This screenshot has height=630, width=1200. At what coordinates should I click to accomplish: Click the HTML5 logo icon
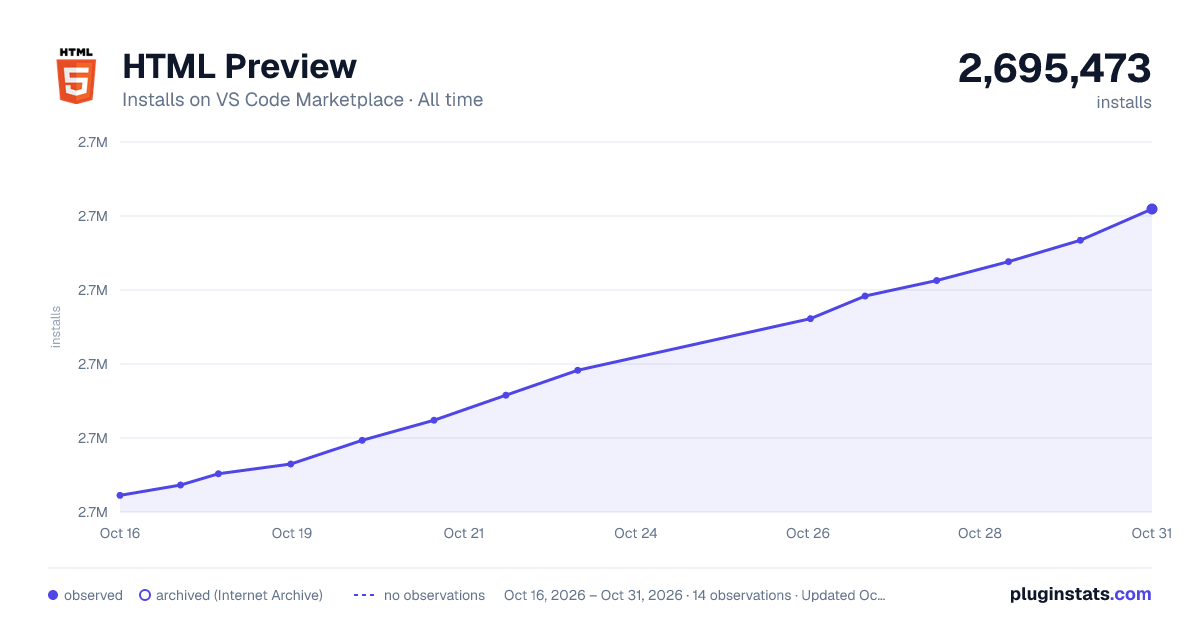pyautogui.click(x=76, y=75)
